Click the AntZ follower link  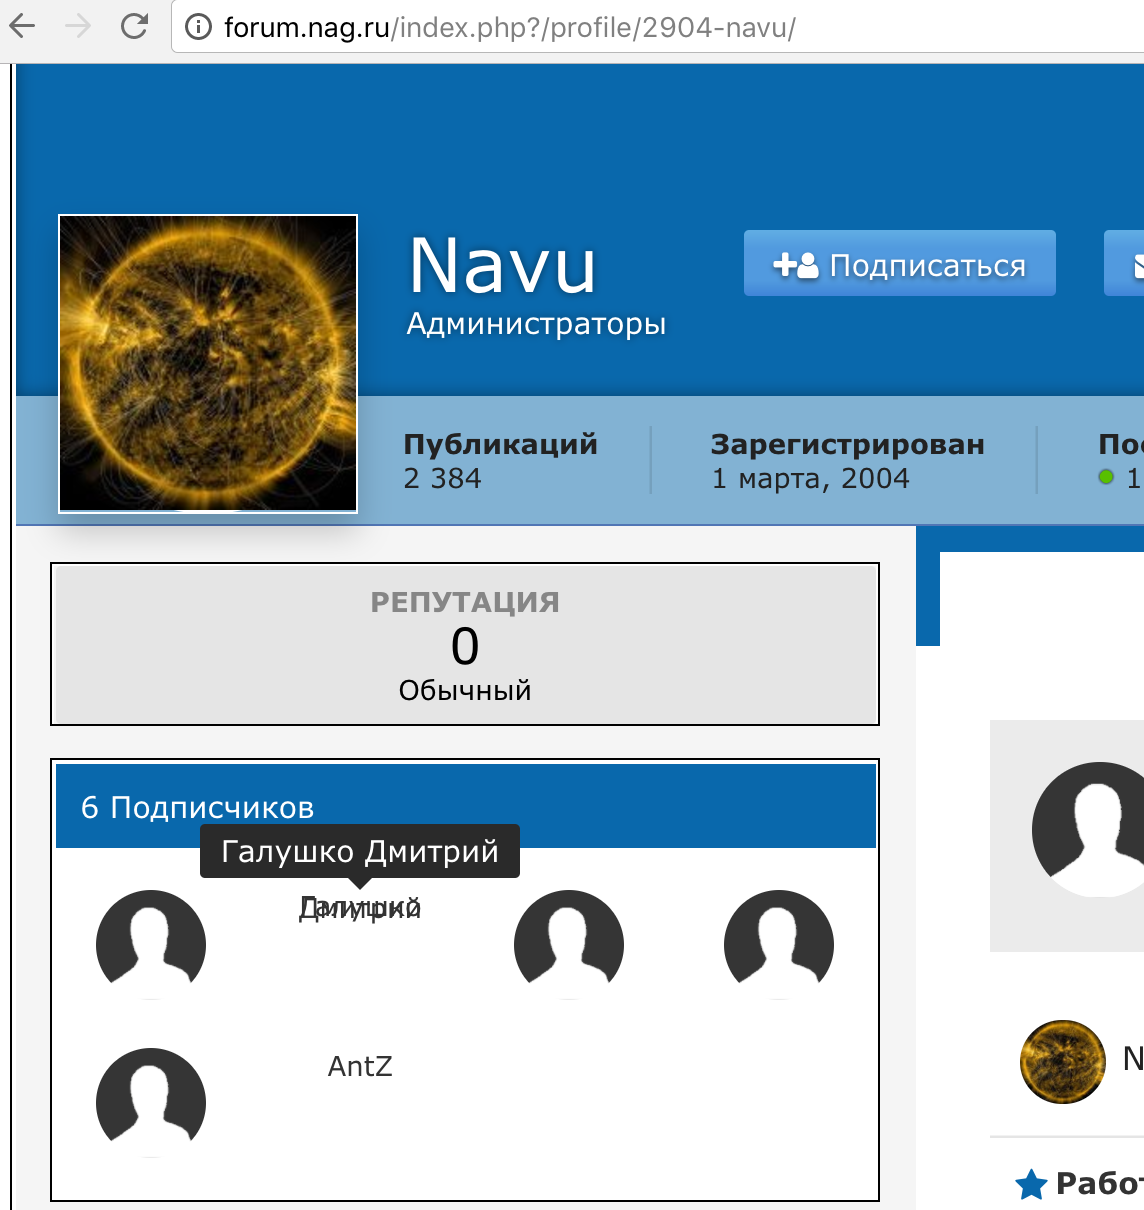coord(360,1066)
